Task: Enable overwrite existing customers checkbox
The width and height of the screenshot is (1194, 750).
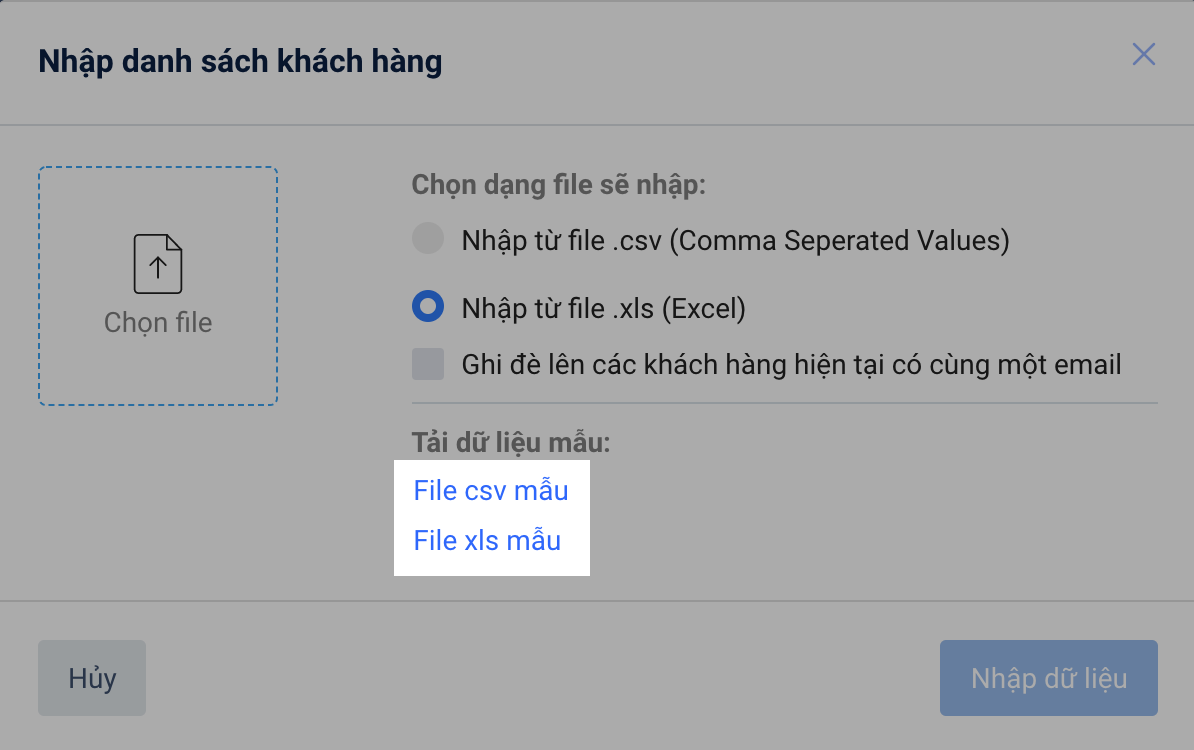Action: tap(428, 364)
